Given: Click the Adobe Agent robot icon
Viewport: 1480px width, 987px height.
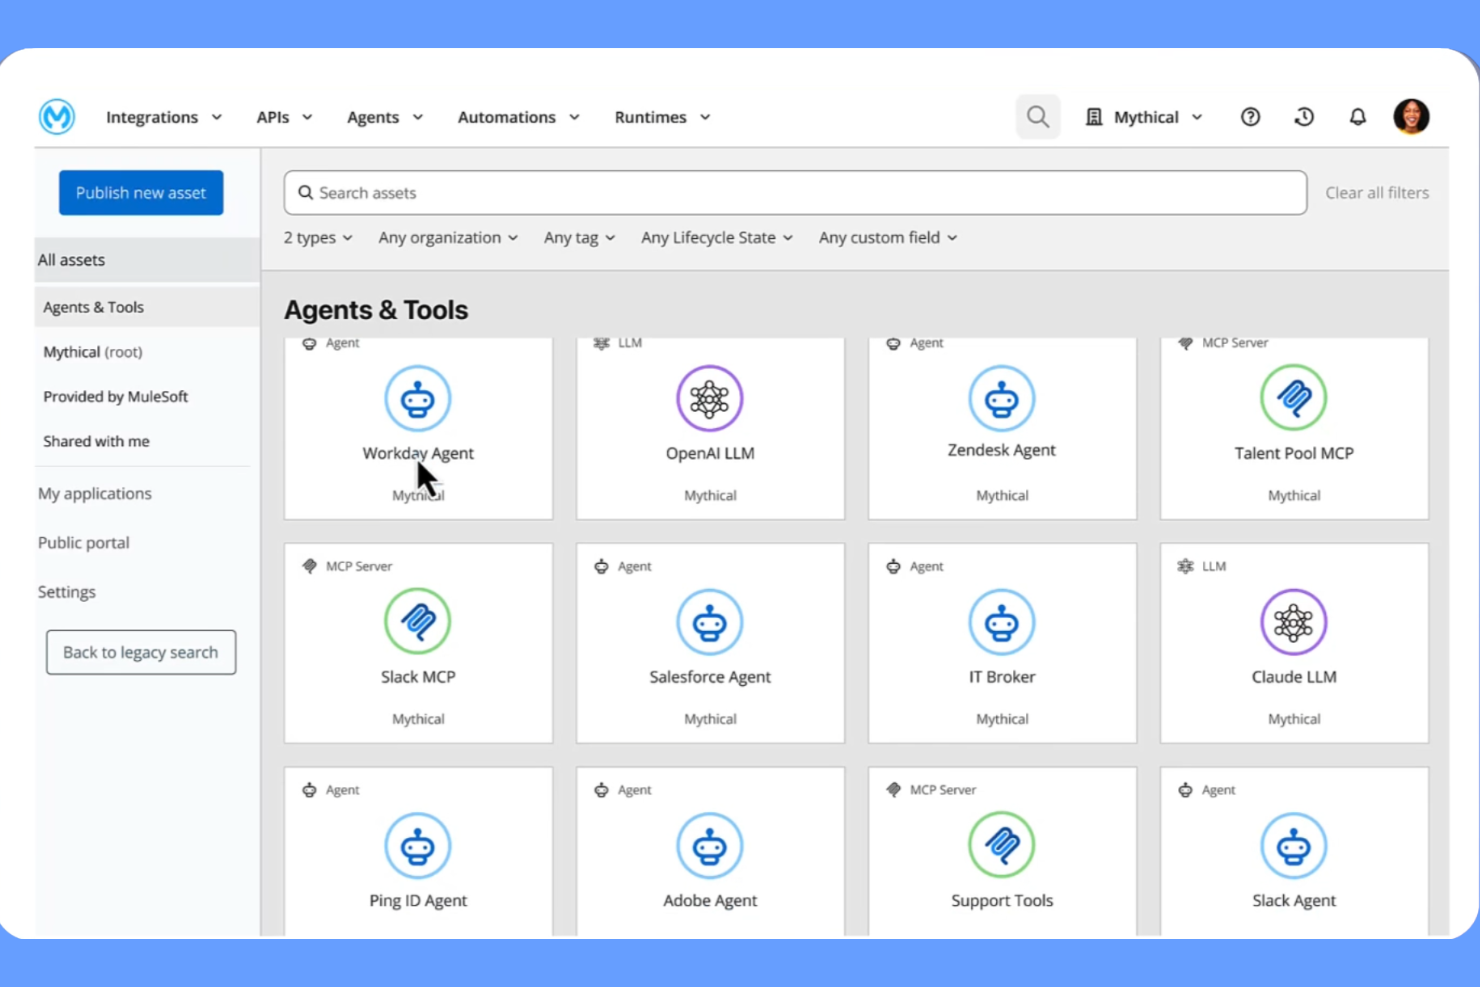Looking at the screenshot, I should coord(710,846).
